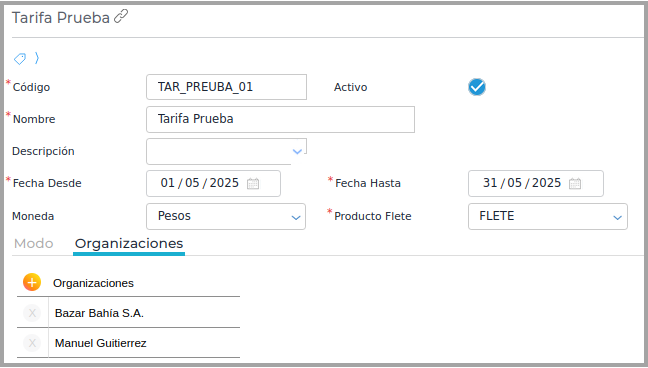Image resolution: width=648 pixels, height=368 pixels.
Task: Click the Fecha Desde date field
Action: click(x=213, y=183)
